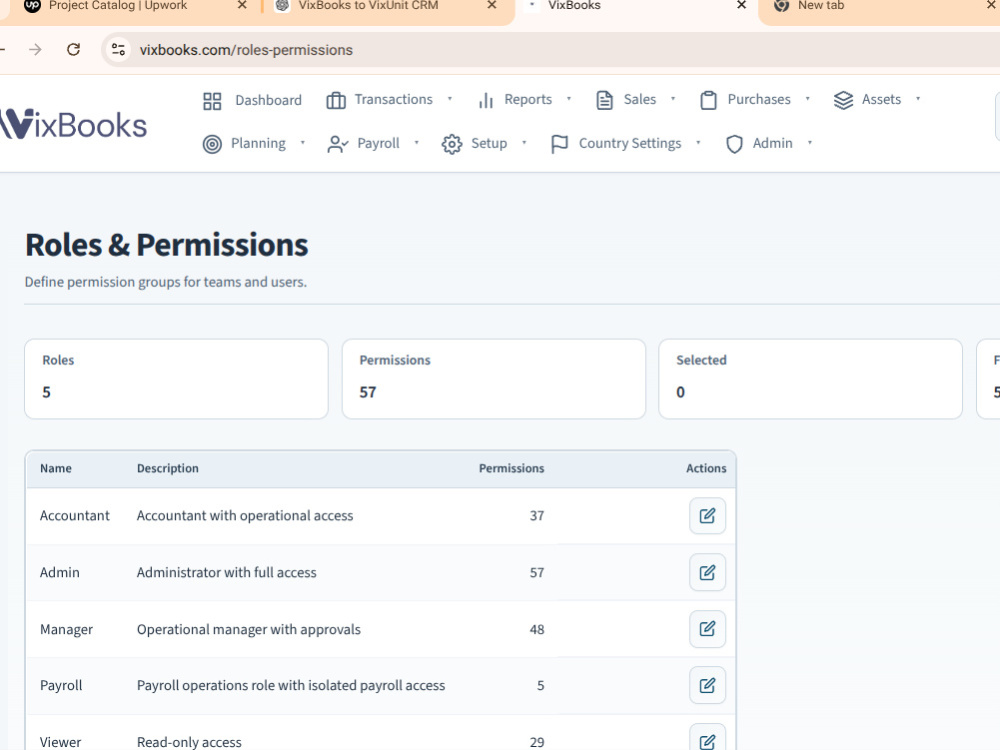This screenshot has width=1000, height=750.
Task: Click the Permissions summary card
Action: tap(494, 379)
